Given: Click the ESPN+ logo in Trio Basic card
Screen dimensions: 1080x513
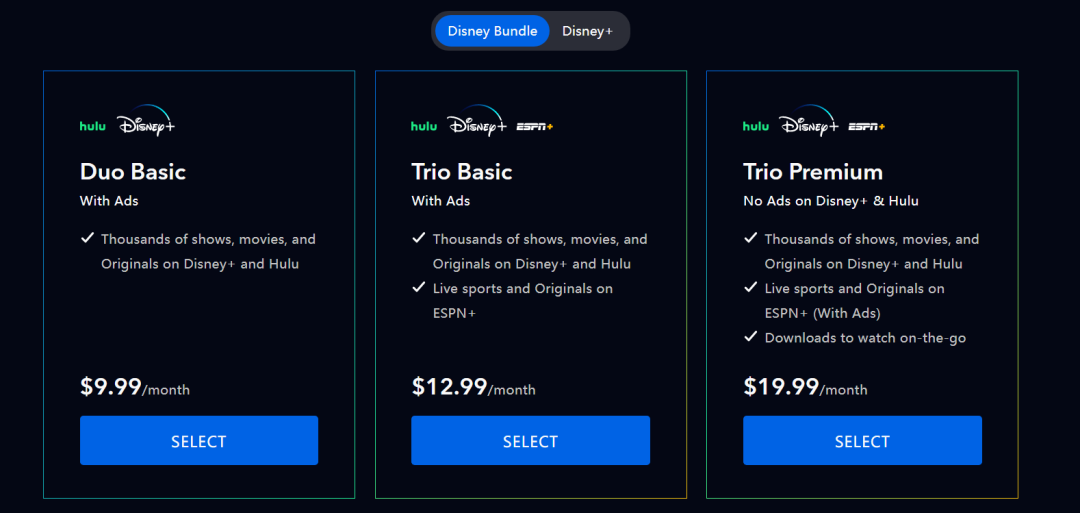Looking at the screenshot, I should pyautogui.click(x=534, y=127).
